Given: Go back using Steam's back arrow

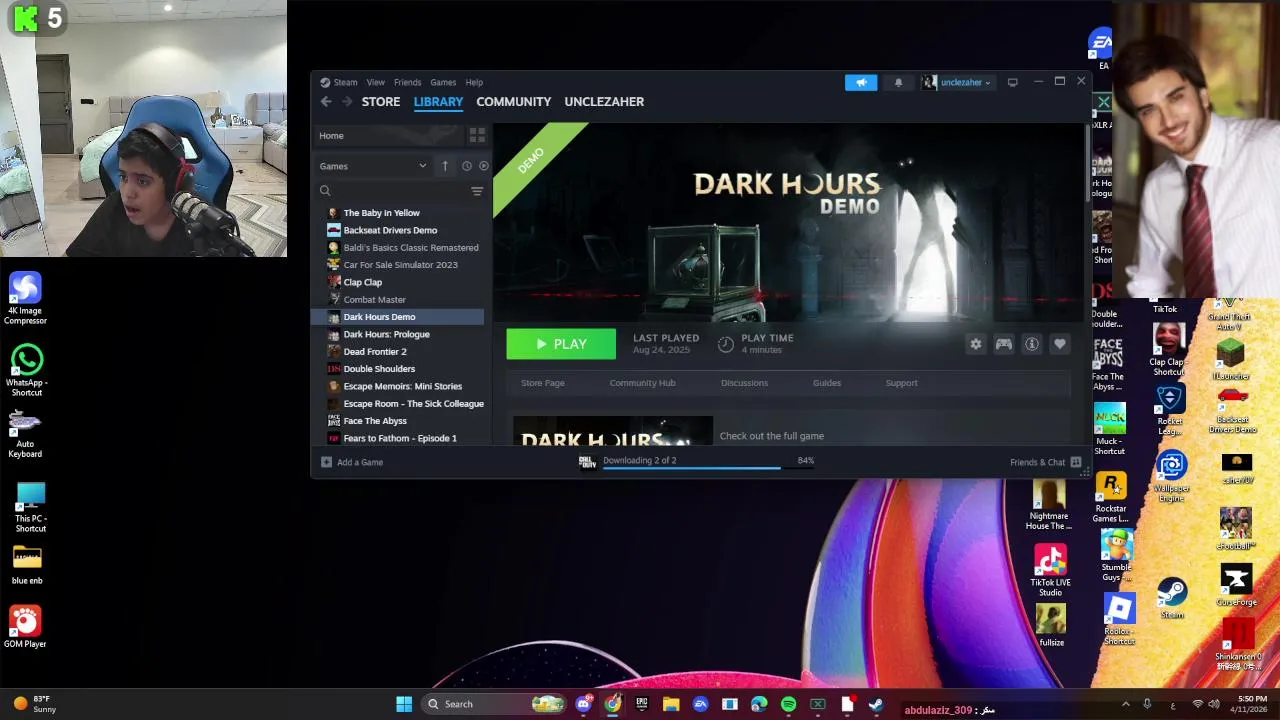Looking at the screenshot, I should point(326,102).
